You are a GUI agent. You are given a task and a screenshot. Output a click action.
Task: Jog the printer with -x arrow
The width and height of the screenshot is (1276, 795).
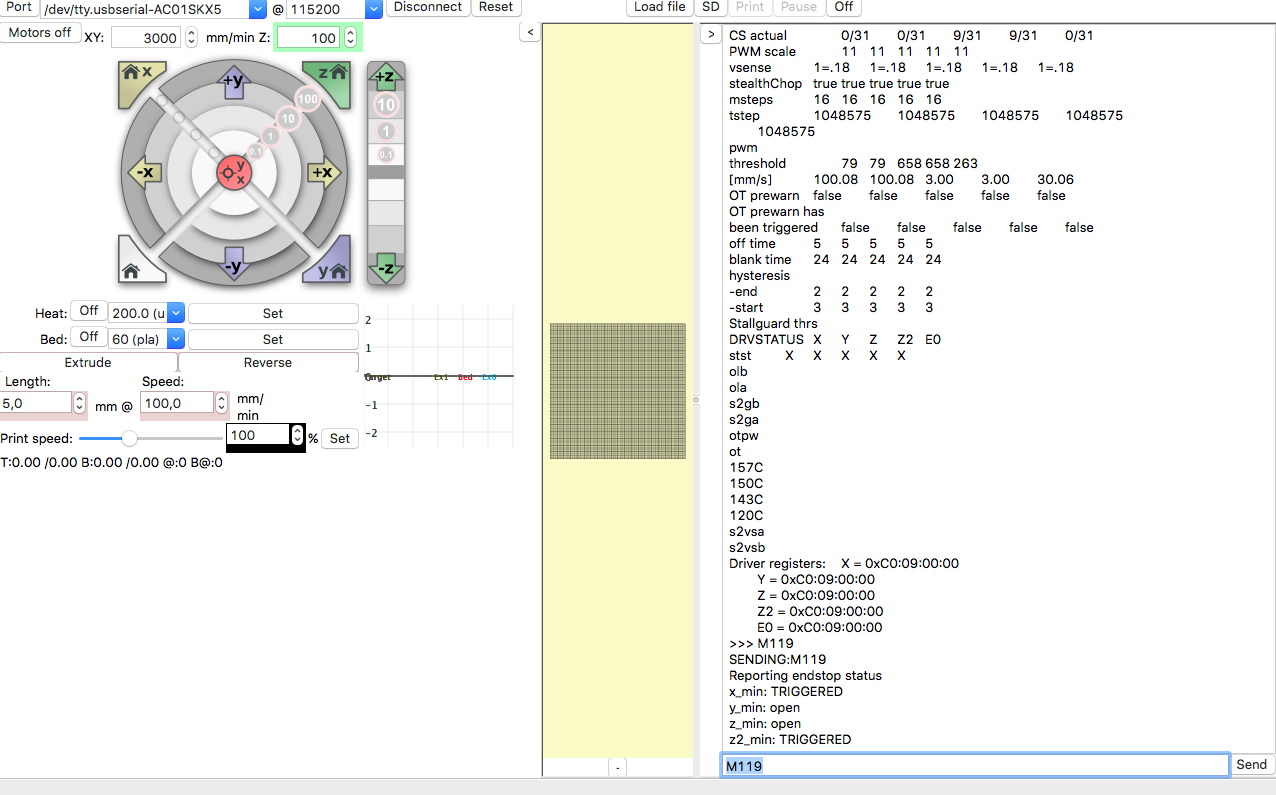pos(143,172)
